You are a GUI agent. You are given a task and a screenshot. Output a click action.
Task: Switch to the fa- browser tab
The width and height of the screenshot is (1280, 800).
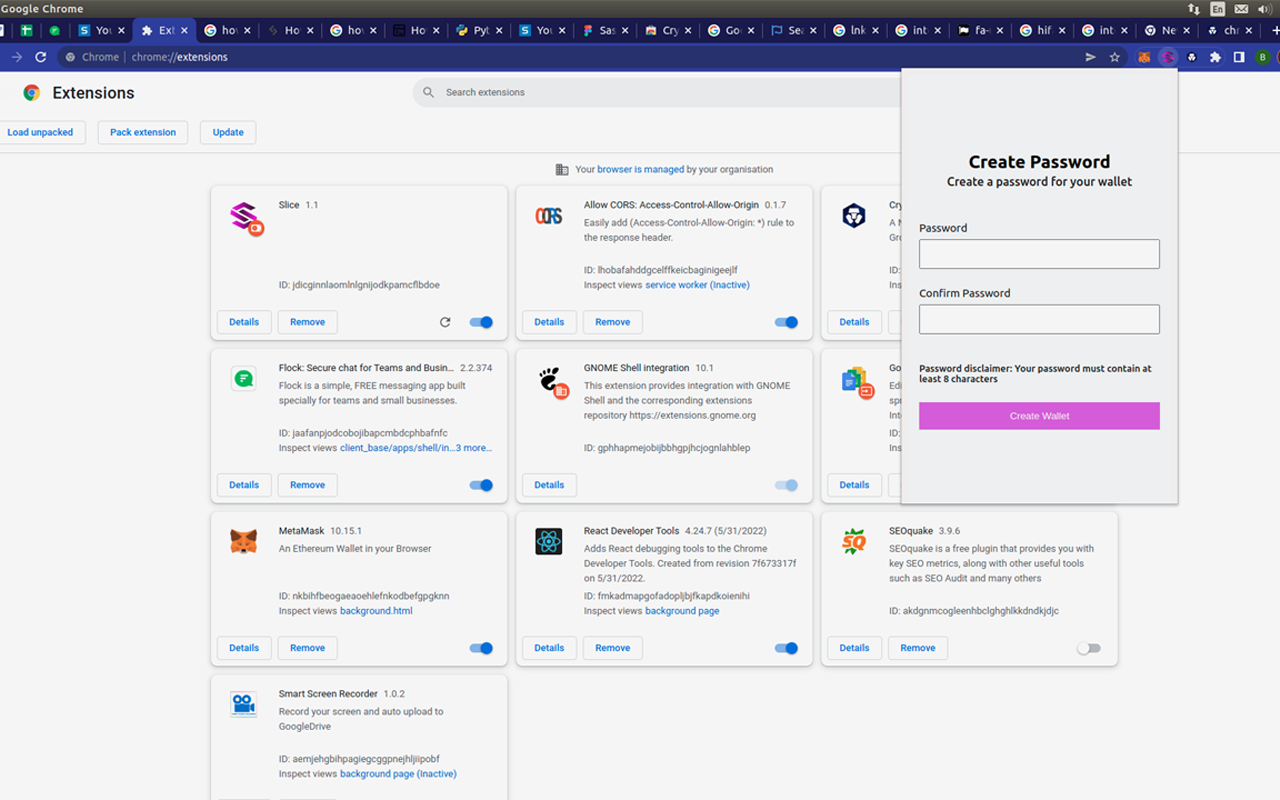point(982,30)
